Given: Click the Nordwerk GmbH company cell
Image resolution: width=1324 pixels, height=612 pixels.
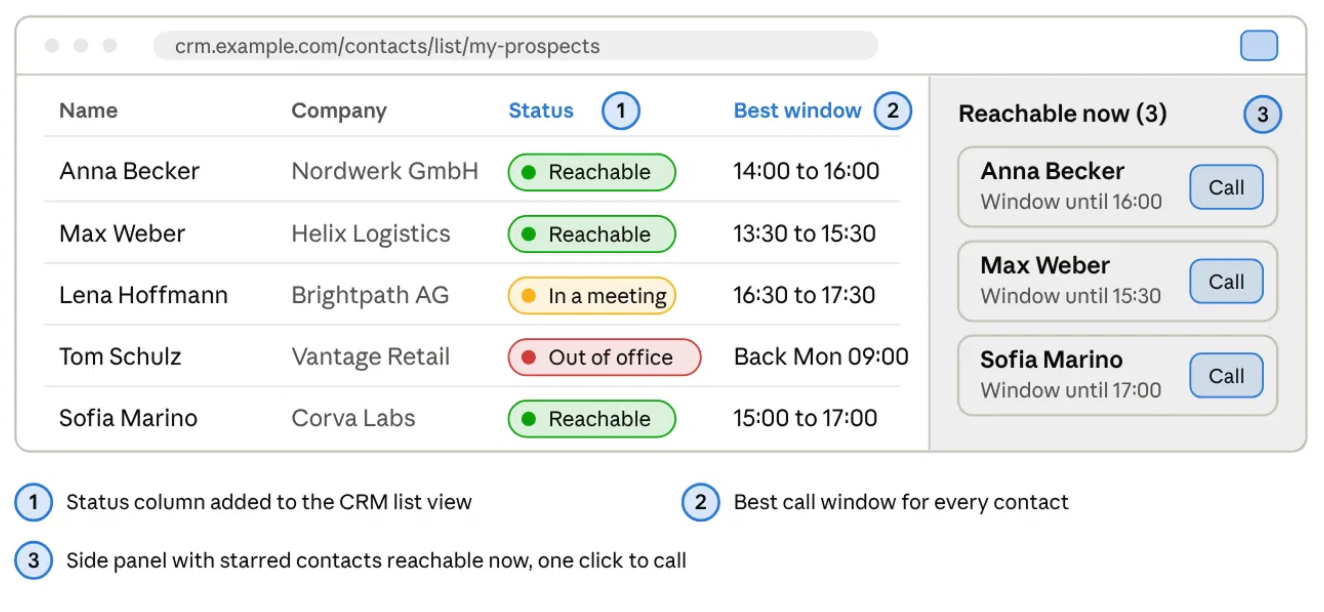Looking at the screenshot, I should click(x=385, y=171).
